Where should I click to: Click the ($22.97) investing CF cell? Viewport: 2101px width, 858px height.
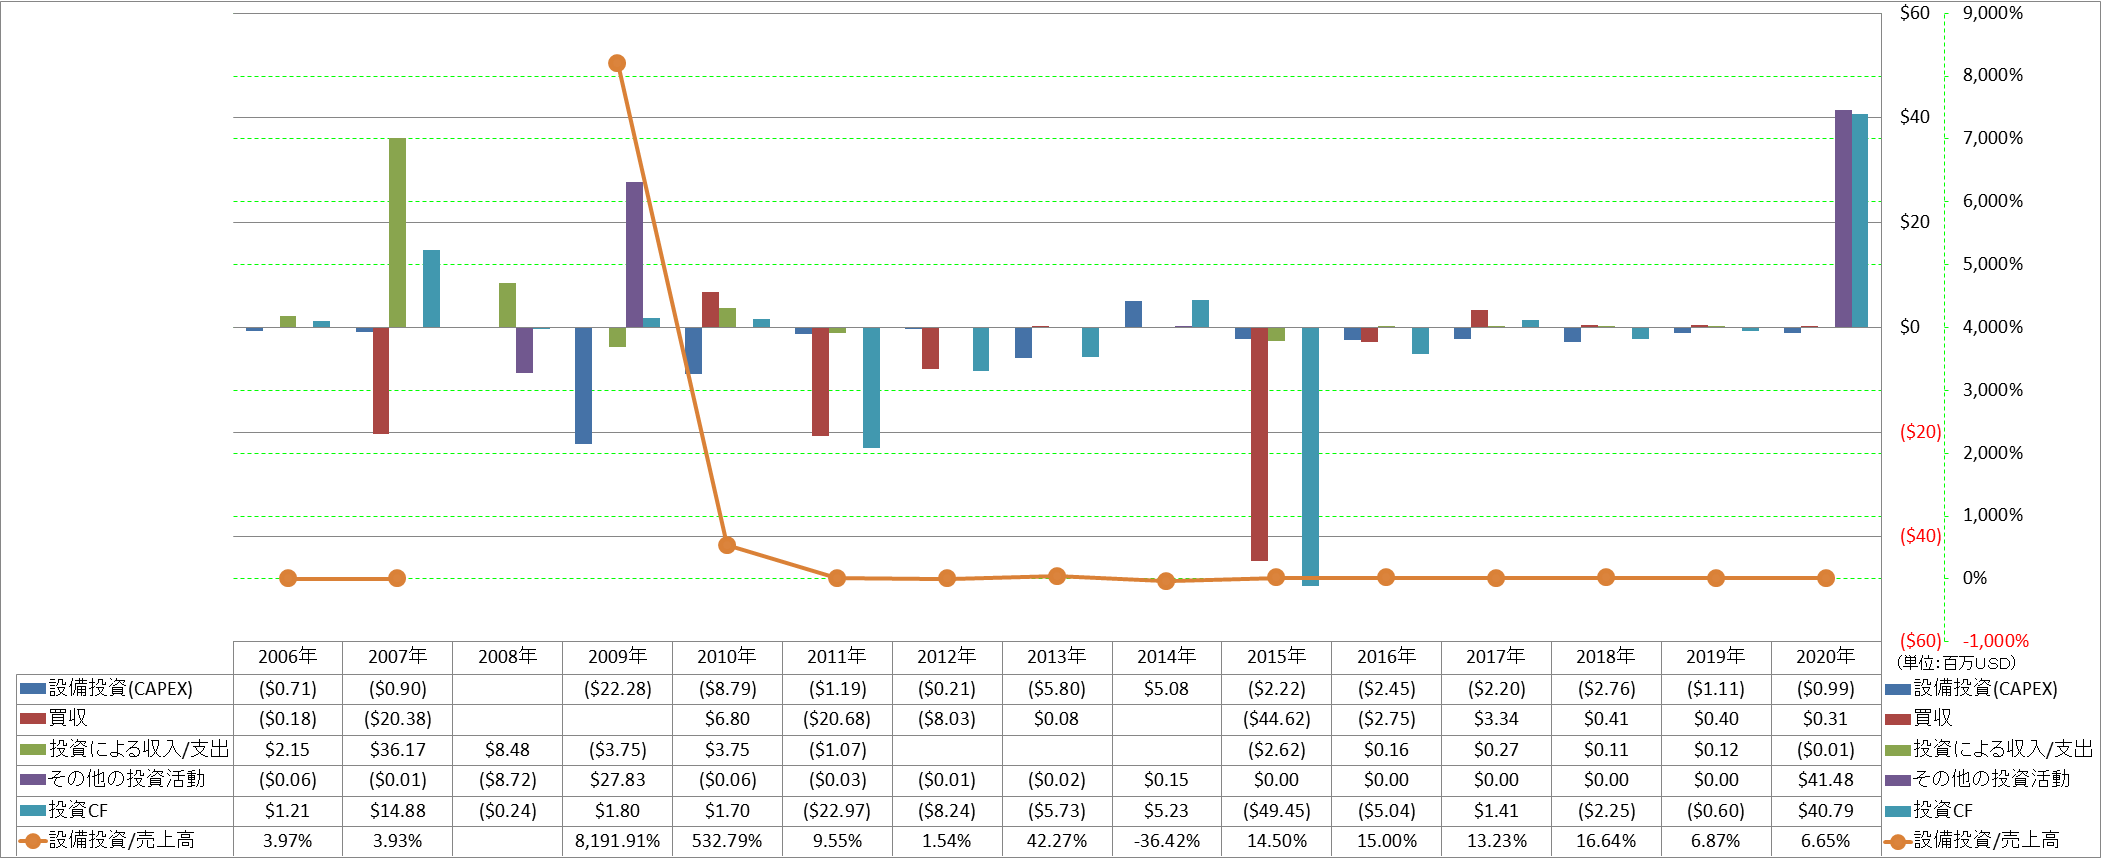pos(837,811)
